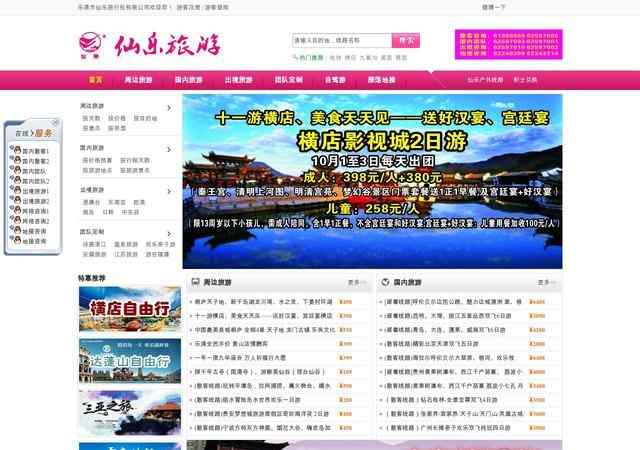Click the QQ icon beside 出境旅游2
640x450 pixels.
pyautogui.click(x=17, y=200)
